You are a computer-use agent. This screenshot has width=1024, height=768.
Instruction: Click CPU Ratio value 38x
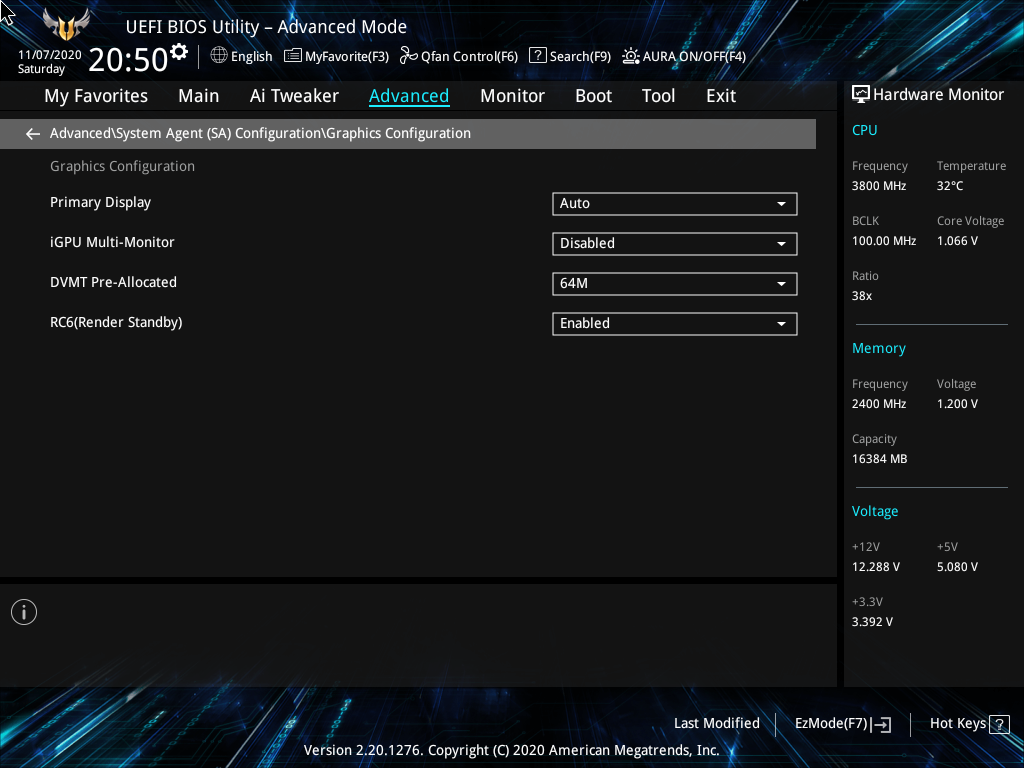[x=861, y=296]
